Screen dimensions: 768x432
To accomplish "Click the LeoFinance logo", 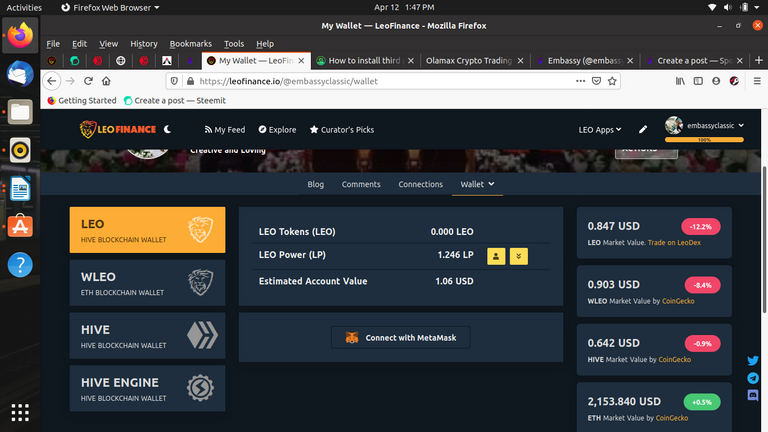I will click(118, 129).
